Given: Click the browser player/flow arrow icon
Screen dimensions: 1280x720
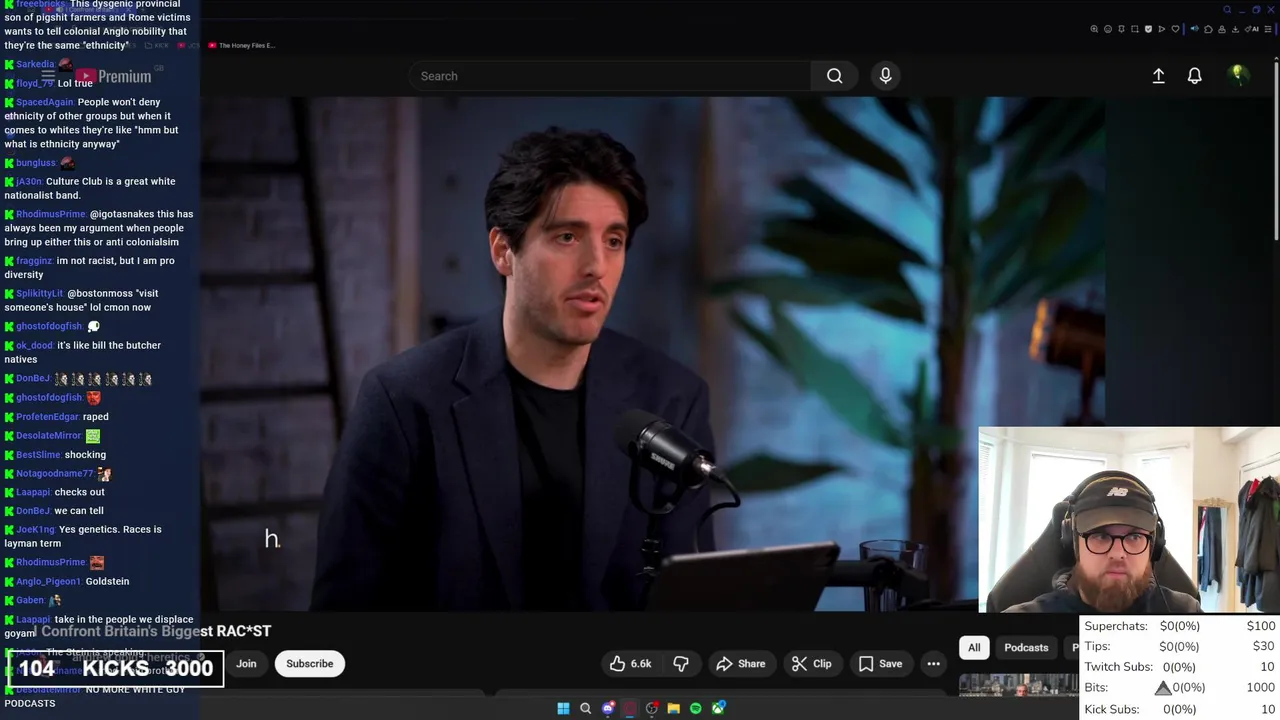Looking at the screenshot, I should (1161, 29).
